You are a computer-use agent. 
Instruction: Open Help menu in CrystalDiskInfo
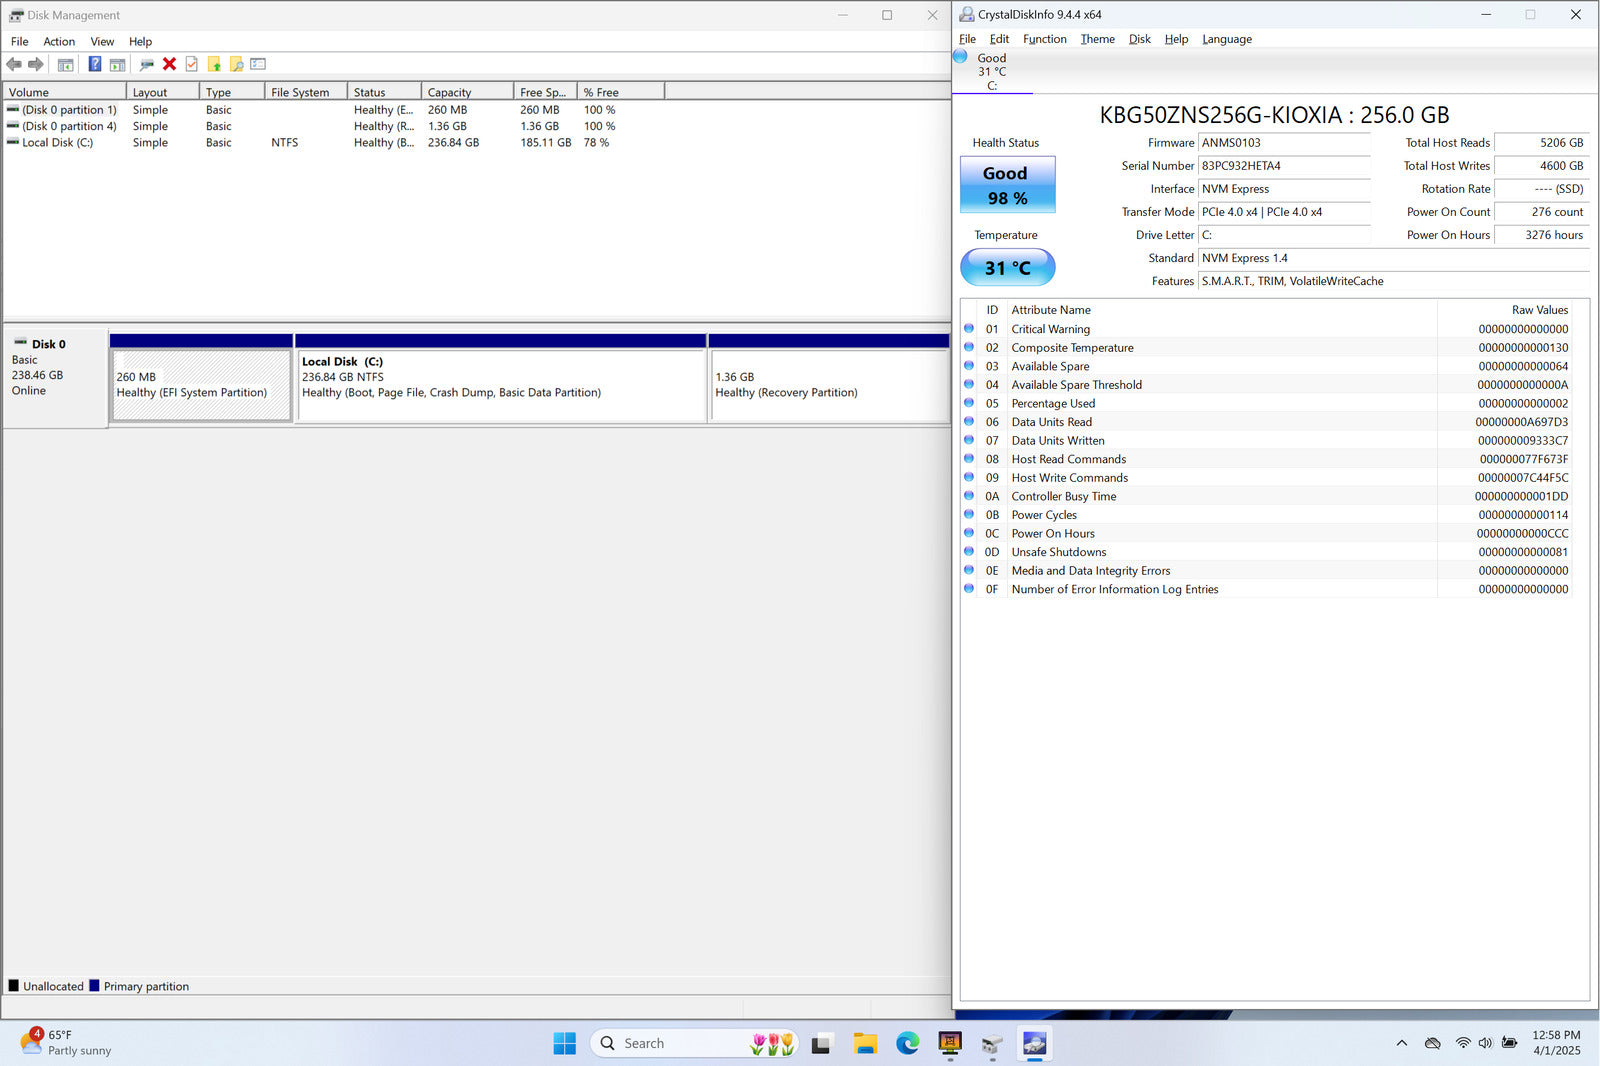pyautogui.click(x=1176, y=39)
